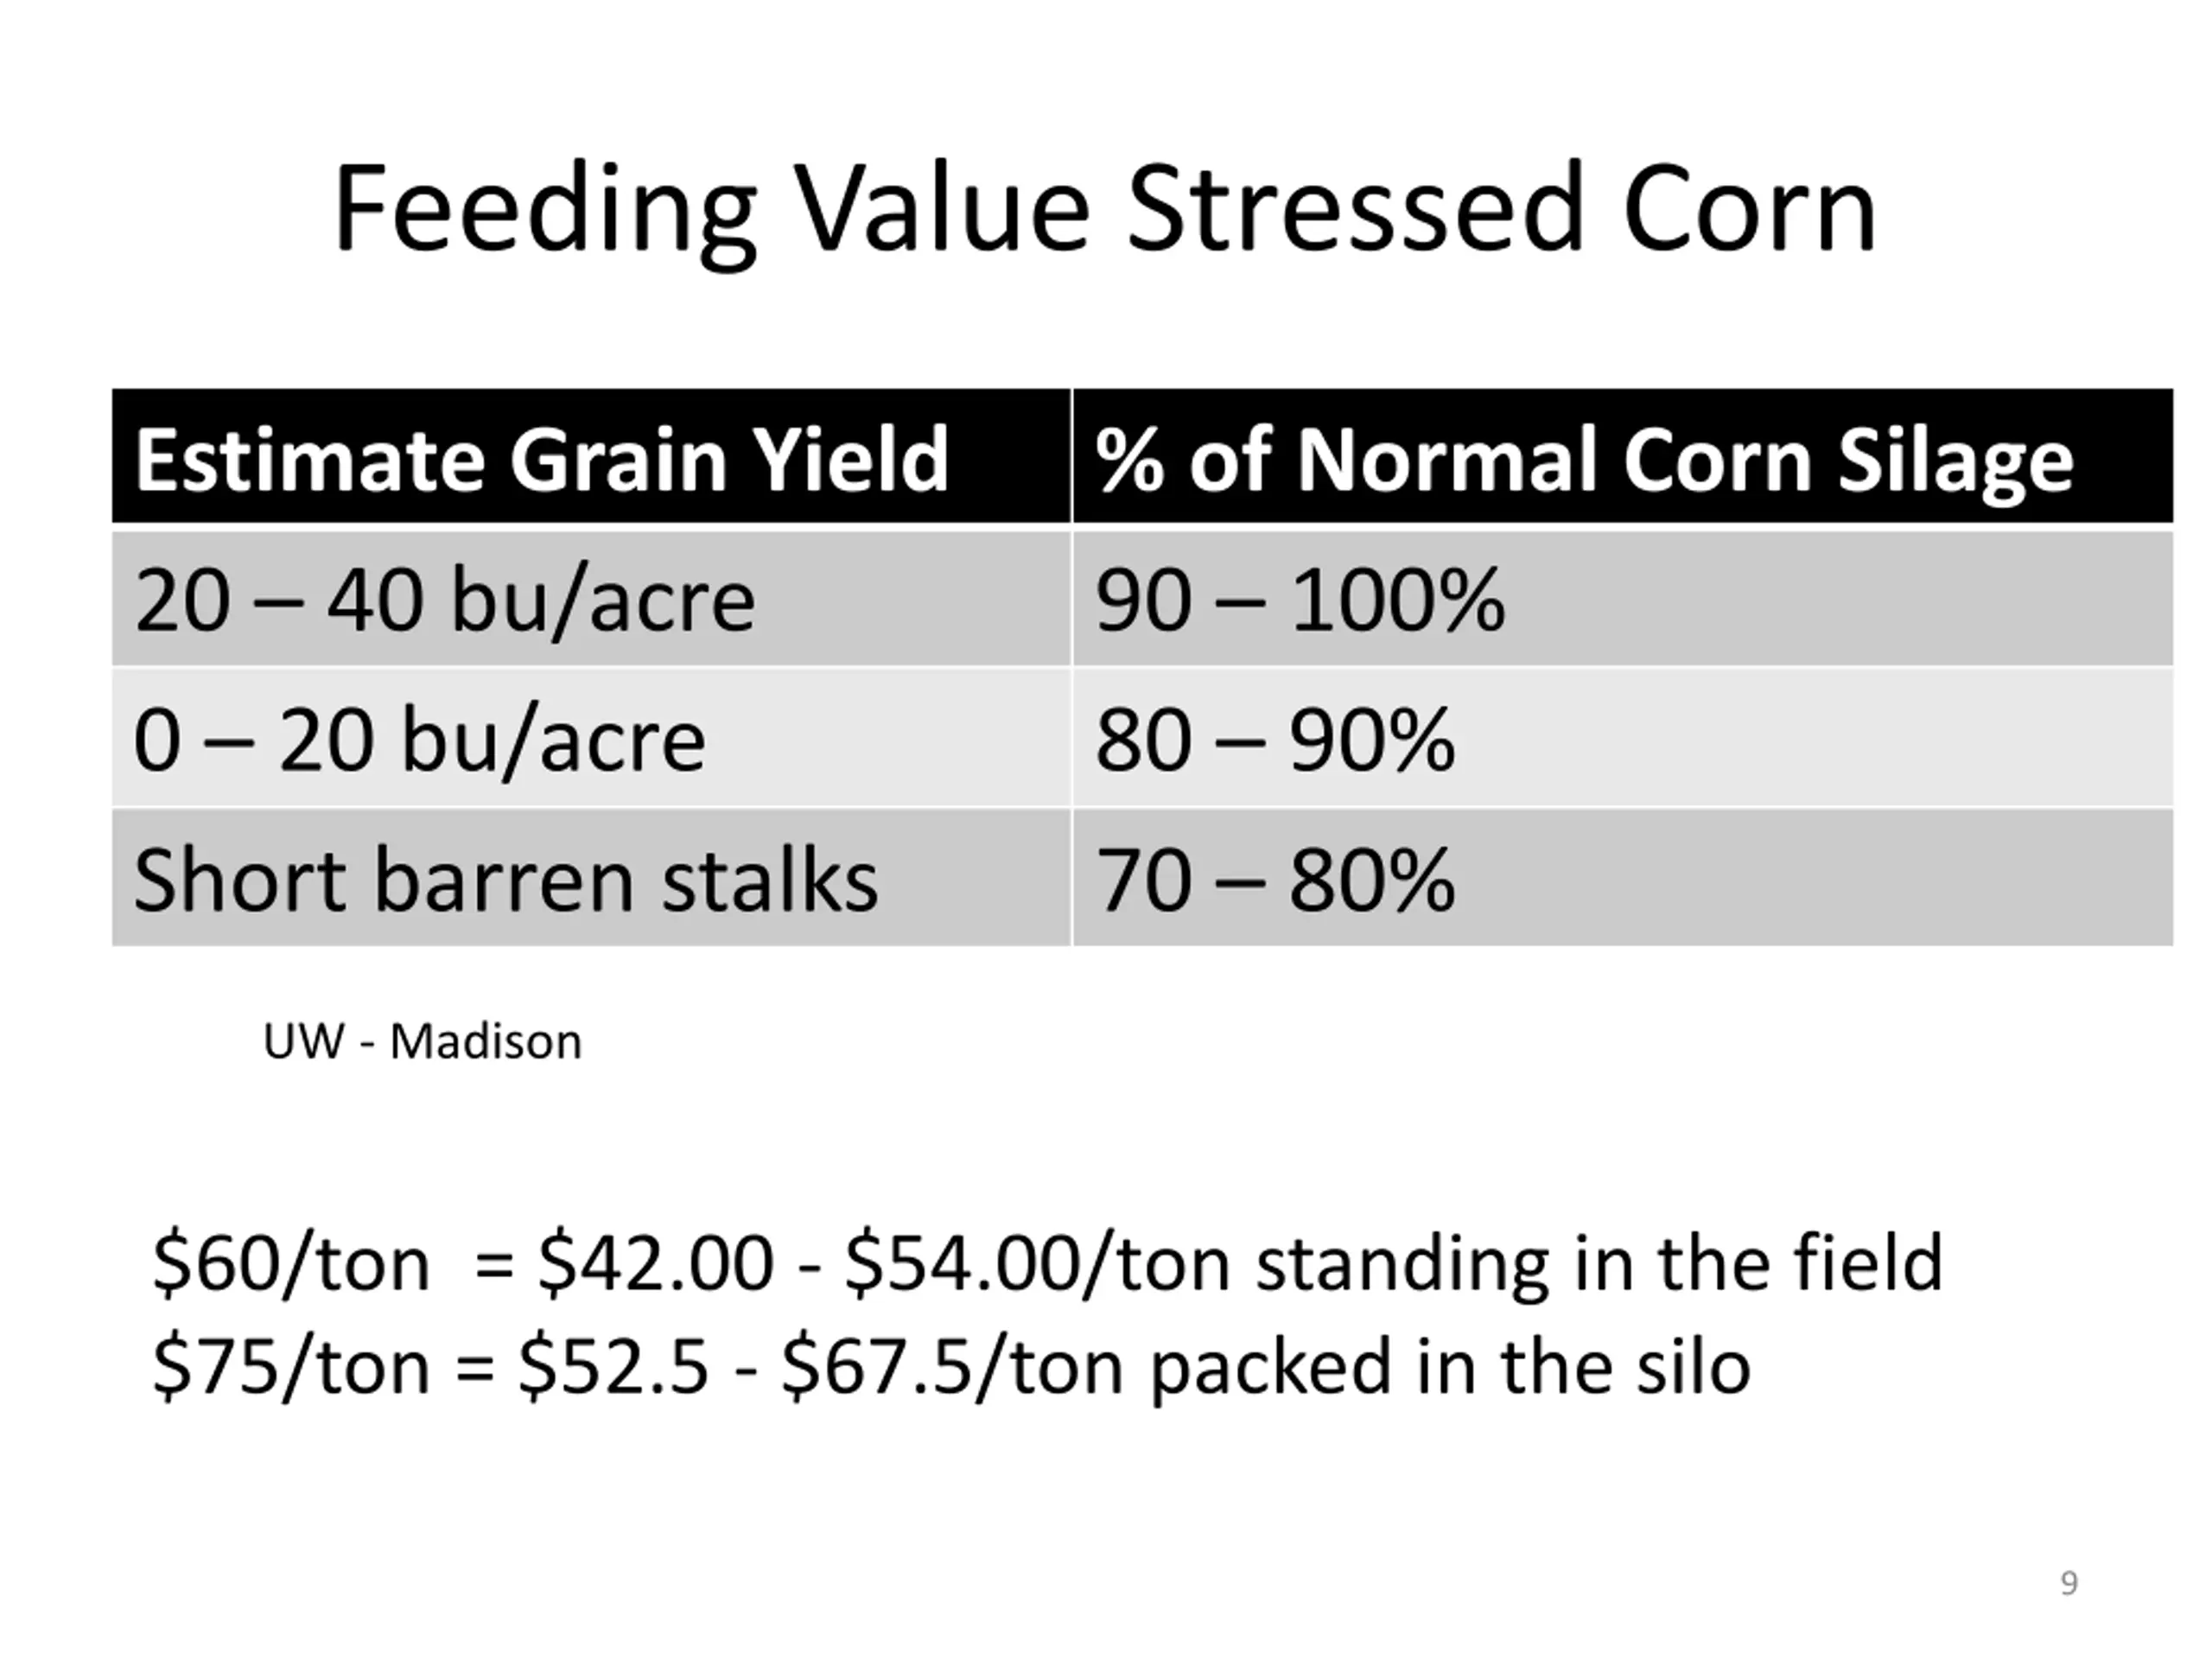Click the "Short barren stalks" cell

[506, 880]
